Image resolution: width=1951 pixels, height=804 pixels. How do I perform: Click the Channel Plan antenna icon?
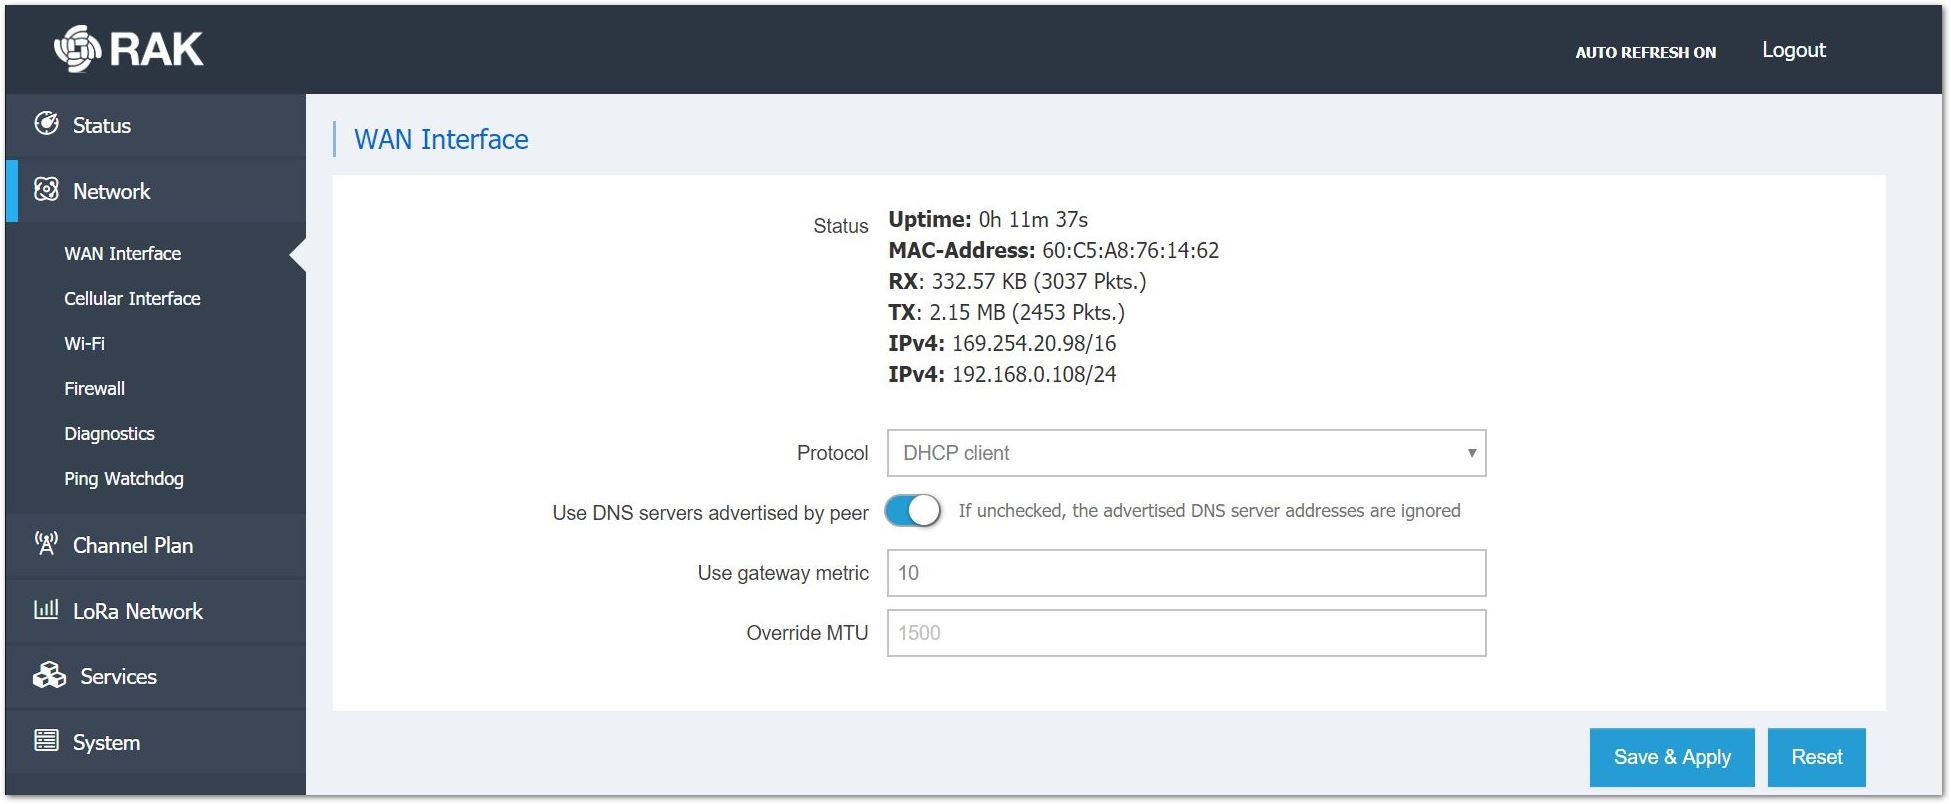(46, 544)
